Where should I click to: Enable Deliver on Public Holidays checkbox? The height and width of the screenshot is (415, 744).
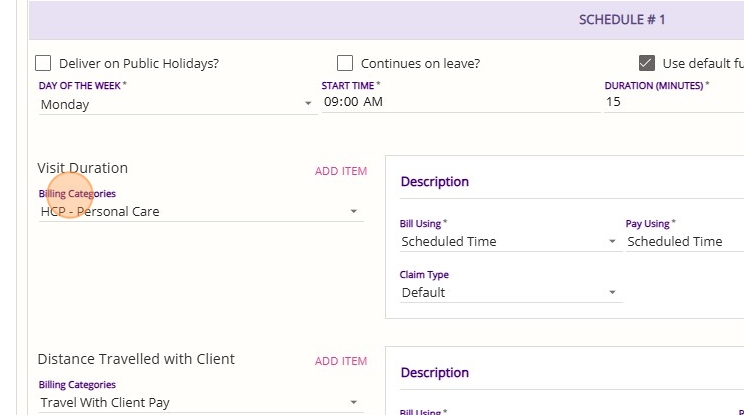click(44, 63)
